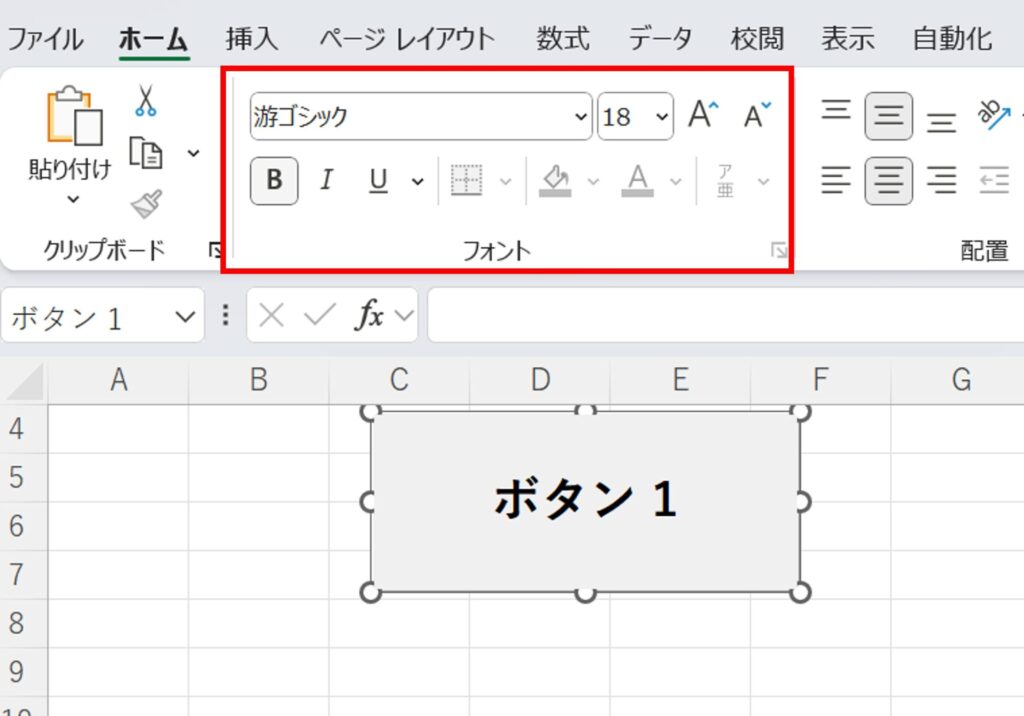Open fill color dropdown arrow
The height and width of the screenshot is (716, 1024).
point(593,182)
